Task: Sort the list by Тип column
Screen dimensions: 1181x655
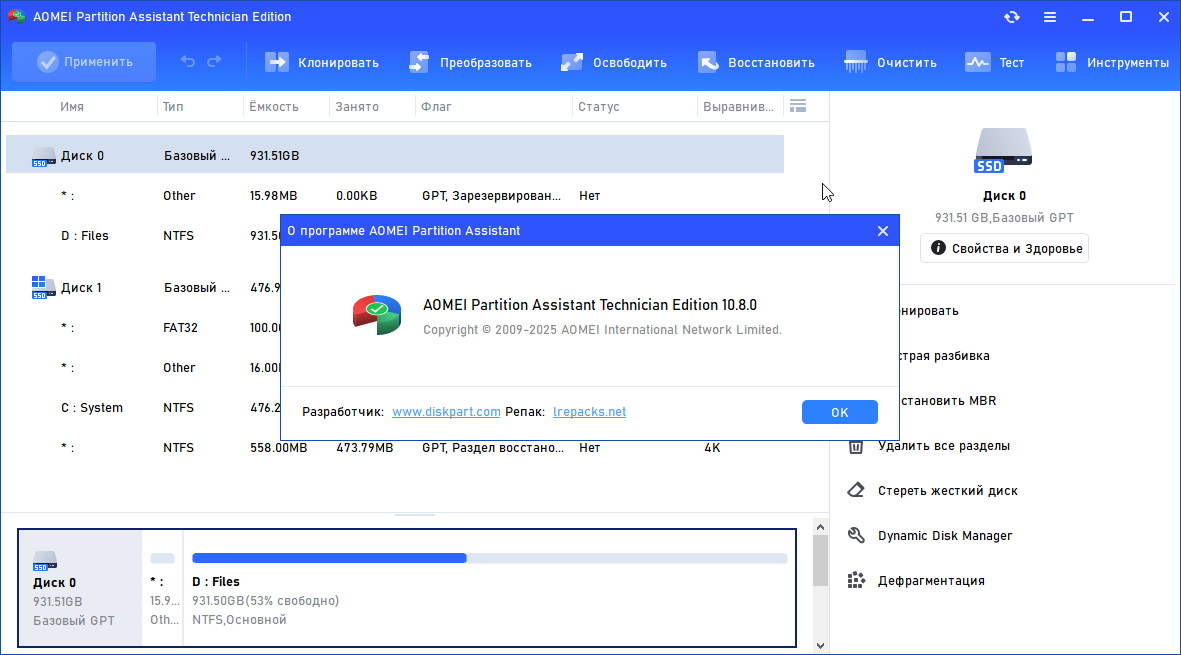Action: (172, 107)
